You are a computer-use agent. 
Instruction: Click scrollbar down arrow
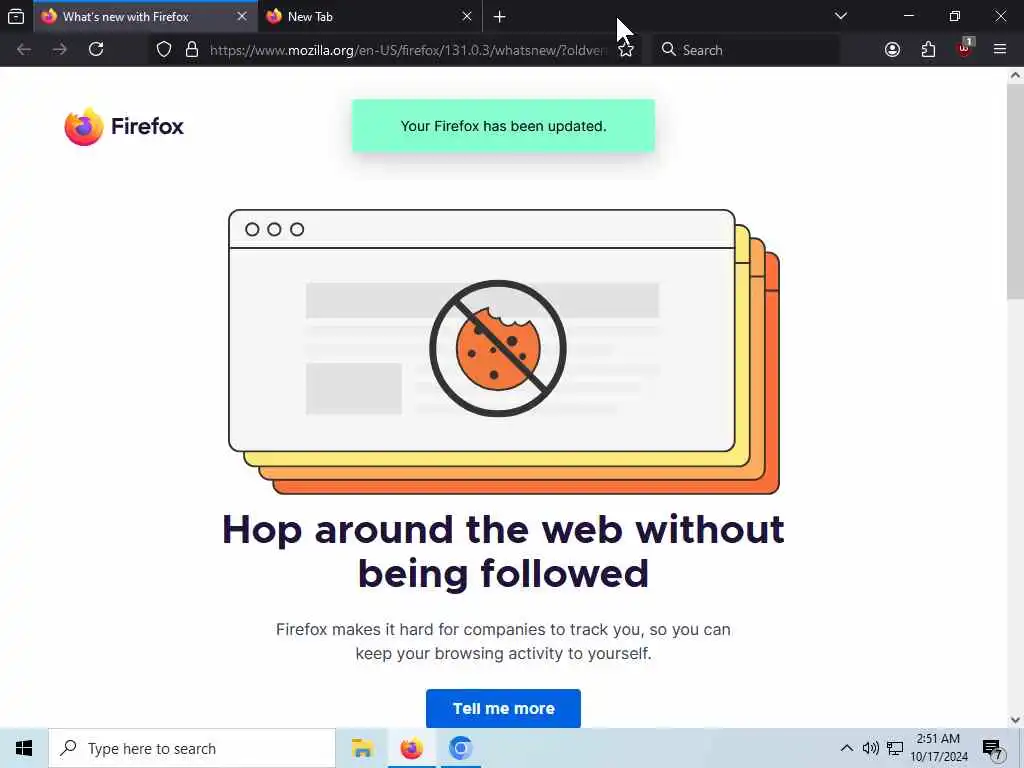(x=1015, y=720)
